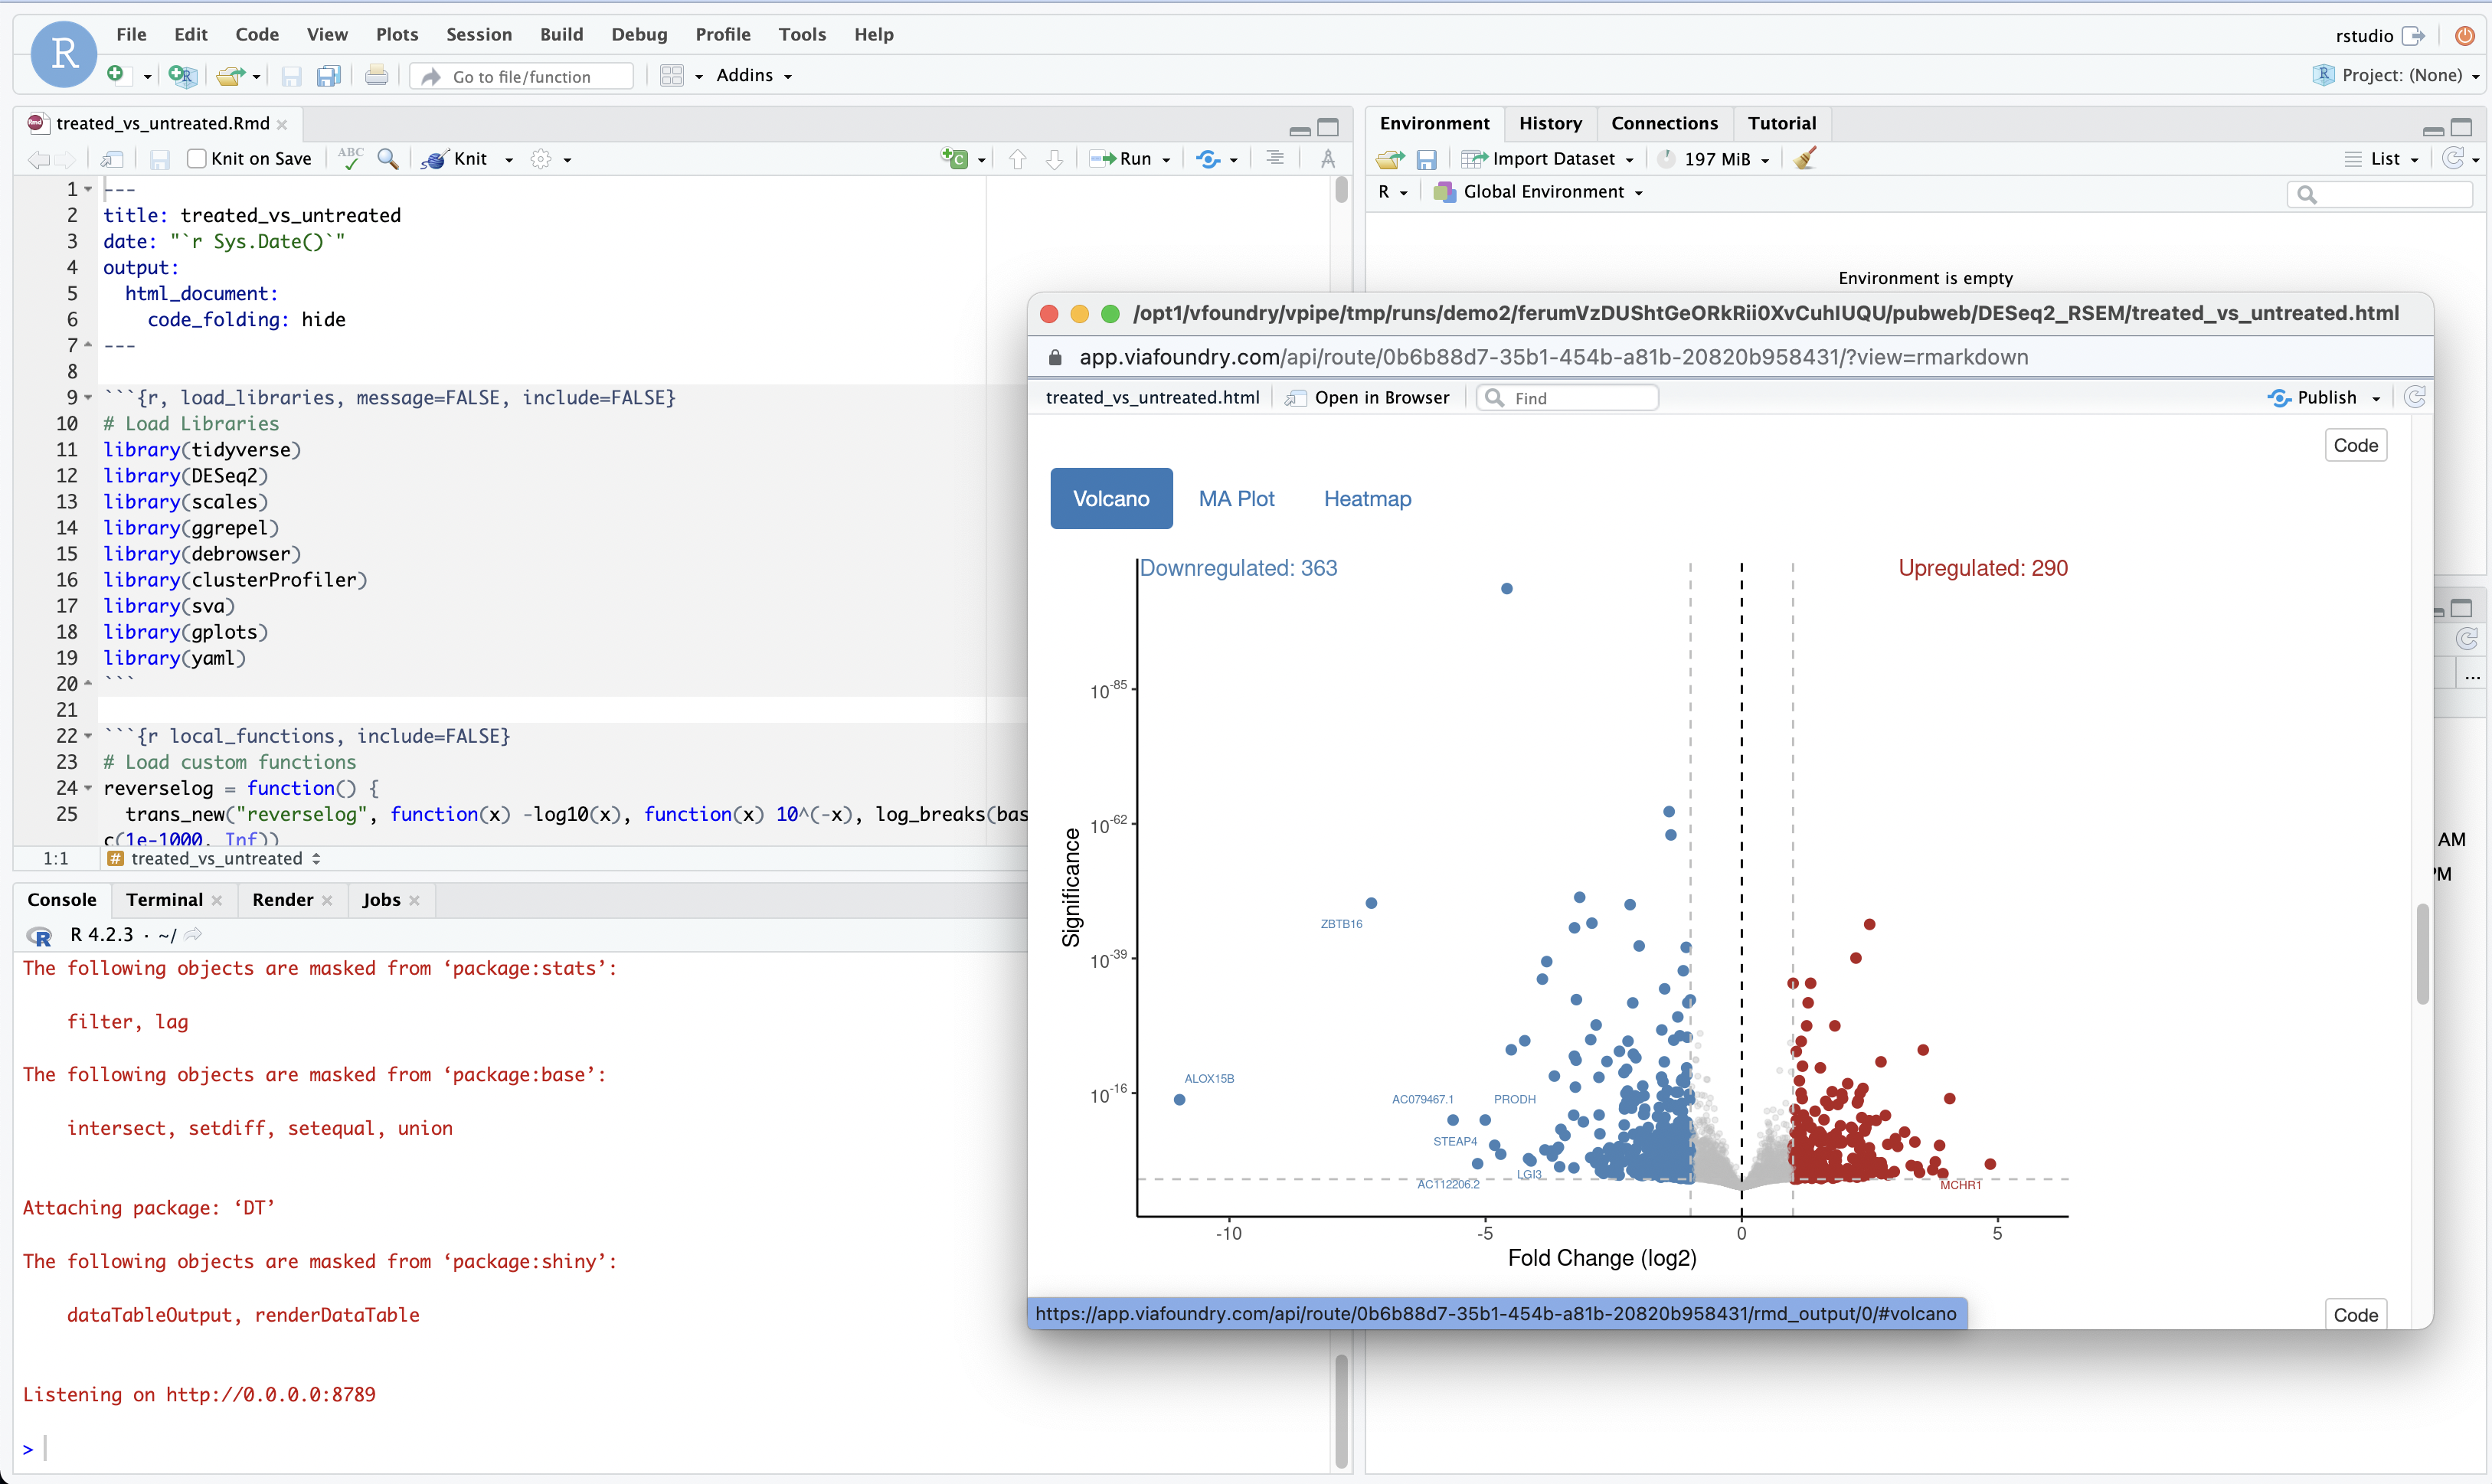Refresh the Environment pane
Viewport: 2492px width, 1484px height.
(2453, 158)
